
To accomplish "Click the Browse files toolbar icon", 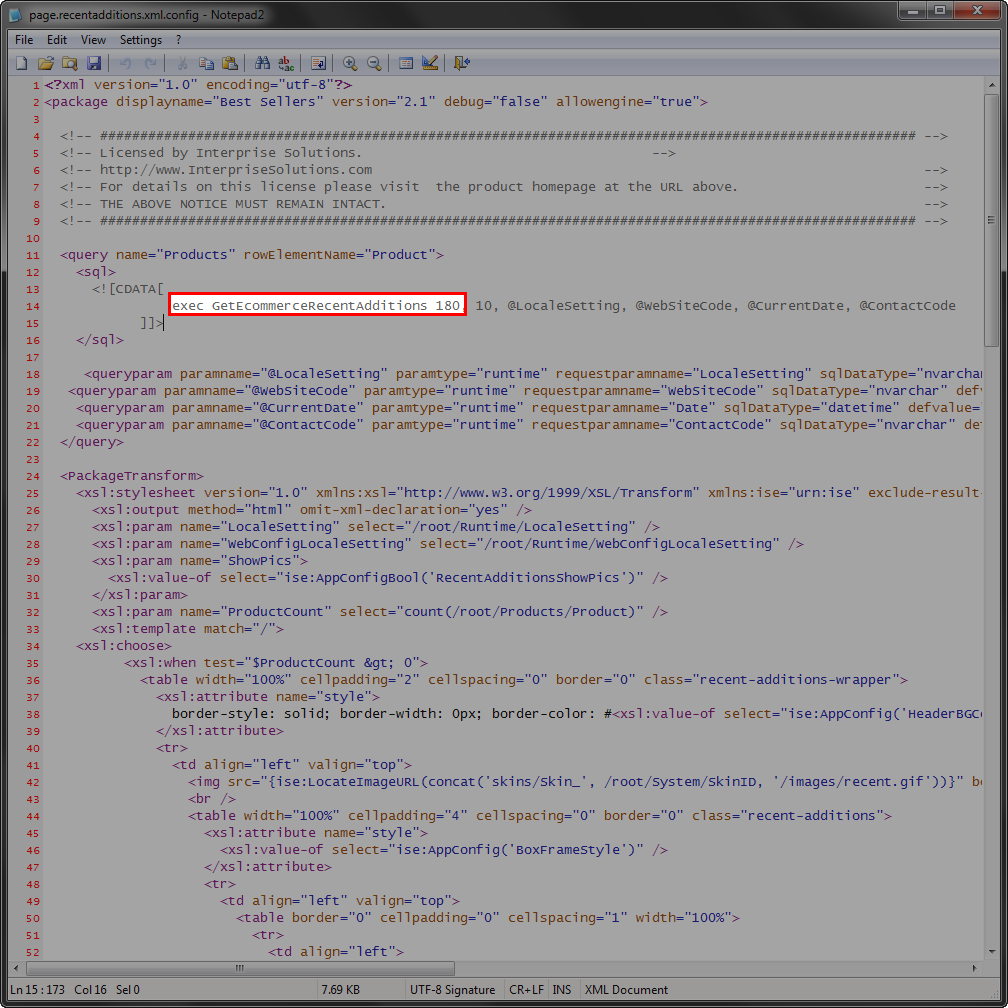I will click(70, 63).
